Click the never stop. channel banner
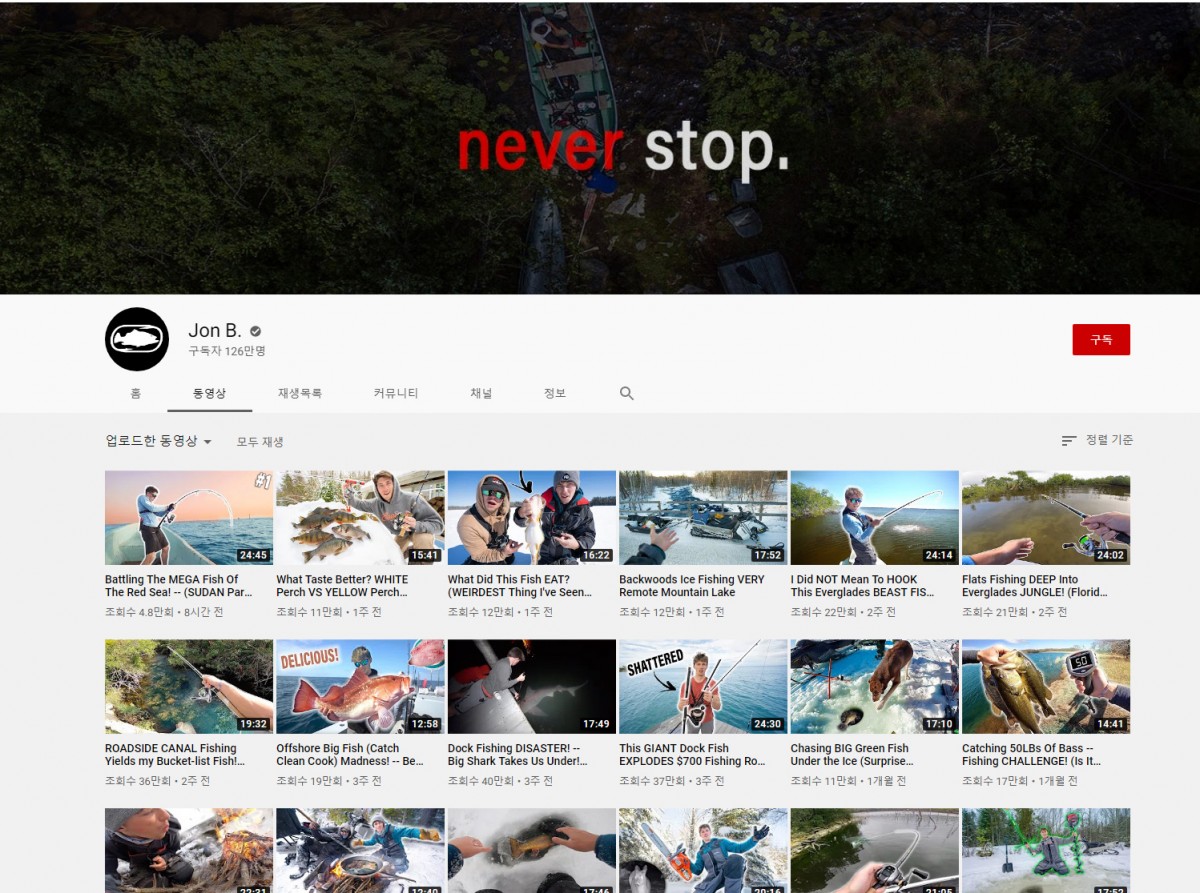The image size is (1200, 893). pos(600,147)
